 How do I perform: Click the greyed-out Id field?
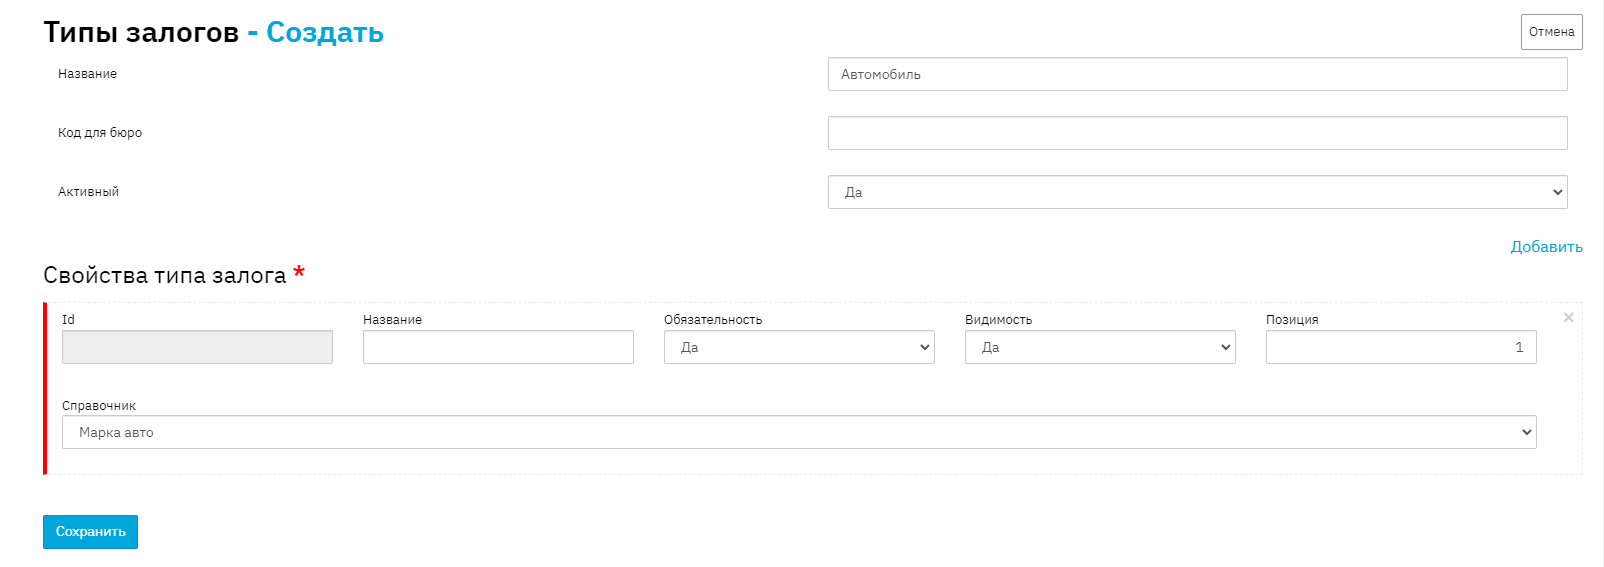(197, 347)
